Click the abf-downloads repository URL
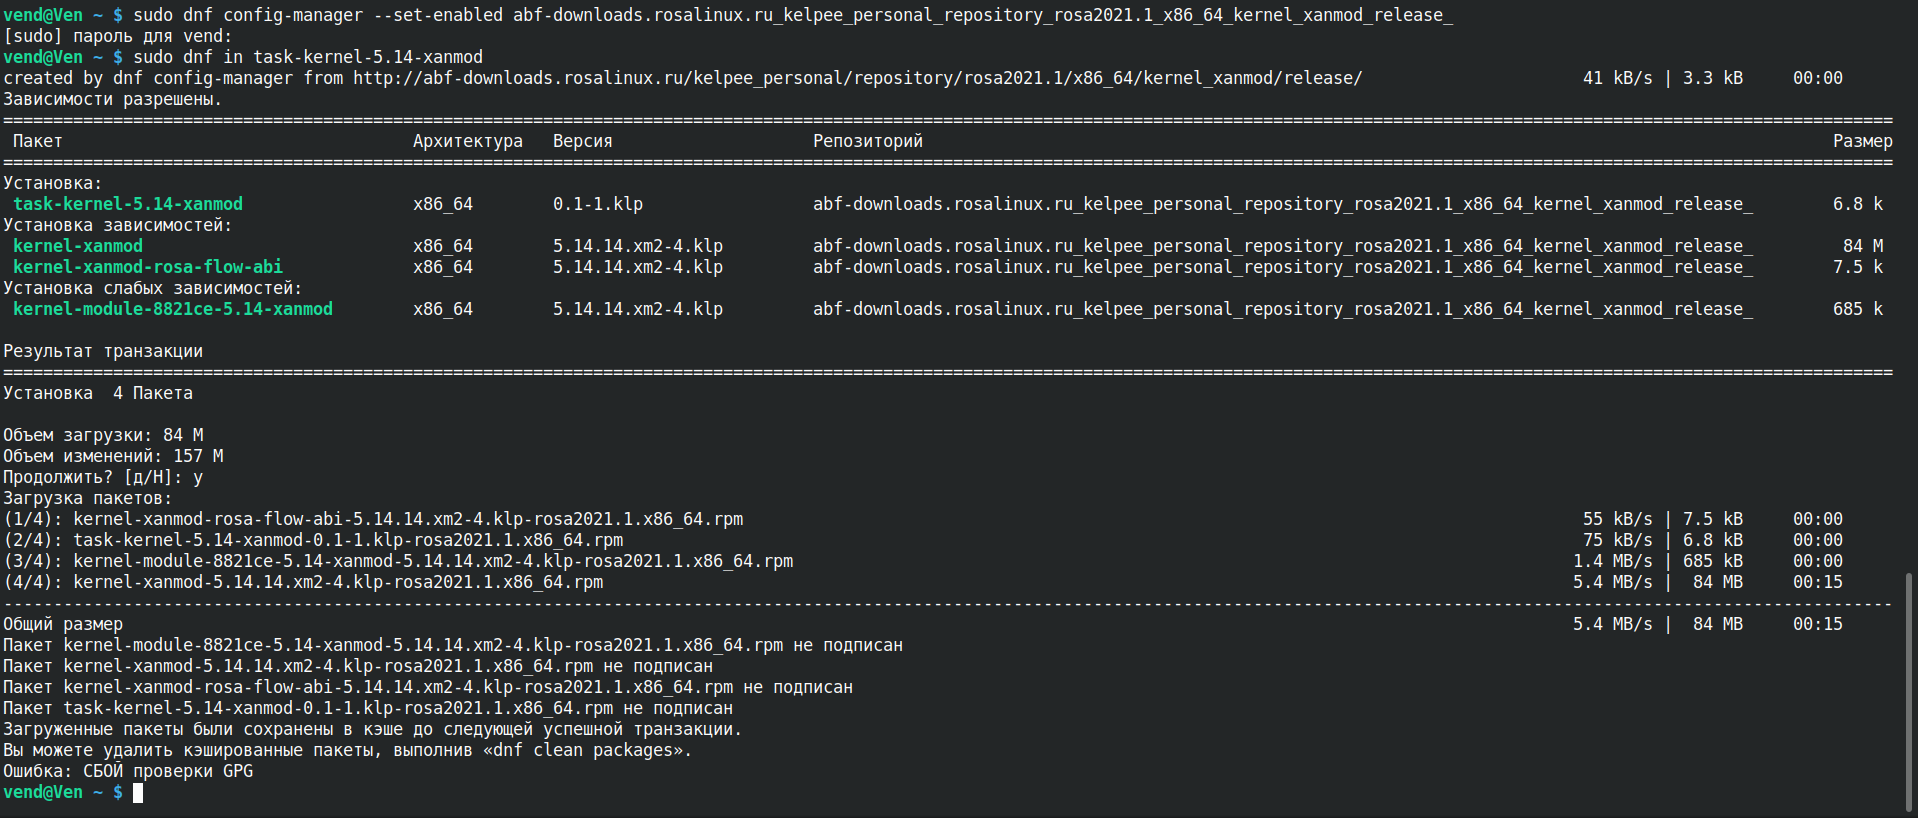This screenshot has height=818, width=1918. click(857, 78)
